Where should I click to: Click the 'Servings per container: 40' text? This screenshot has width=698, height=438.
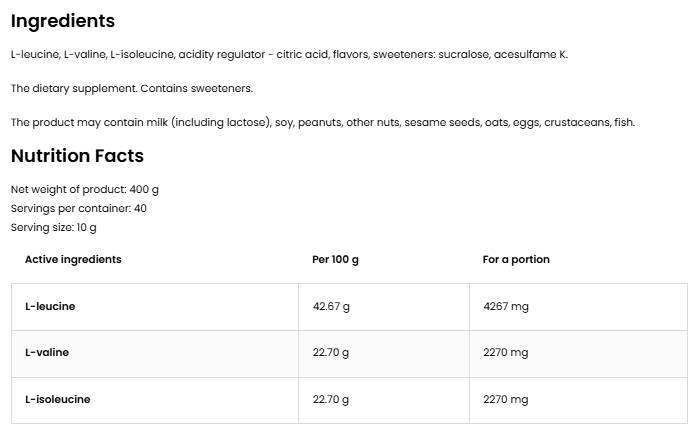pyautogui.click(x=79, y=208)
